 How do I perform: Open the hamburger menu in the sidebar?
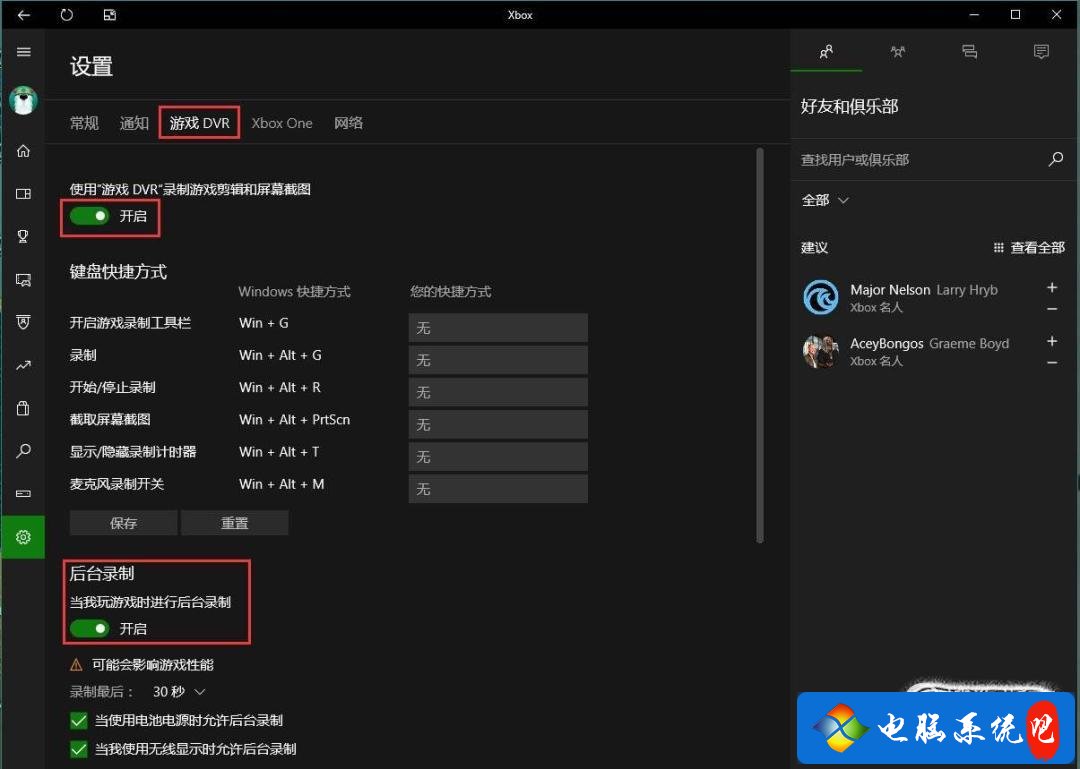pos(23,52)
